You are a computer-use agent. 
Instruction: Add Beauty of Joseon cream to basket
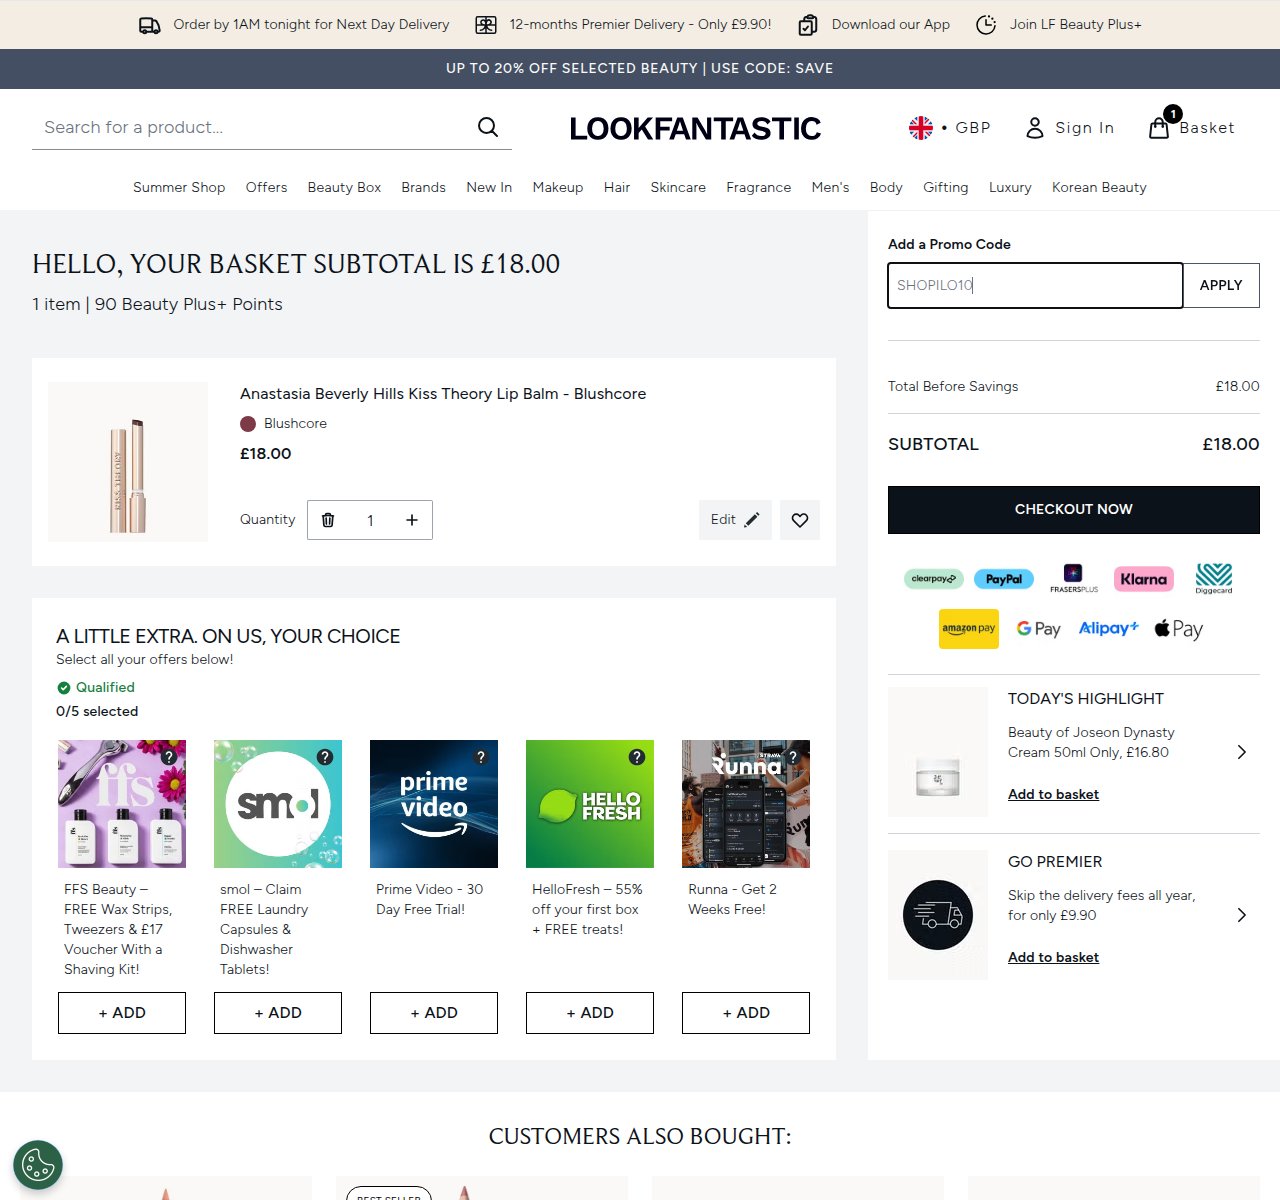tap(1053, 794)
